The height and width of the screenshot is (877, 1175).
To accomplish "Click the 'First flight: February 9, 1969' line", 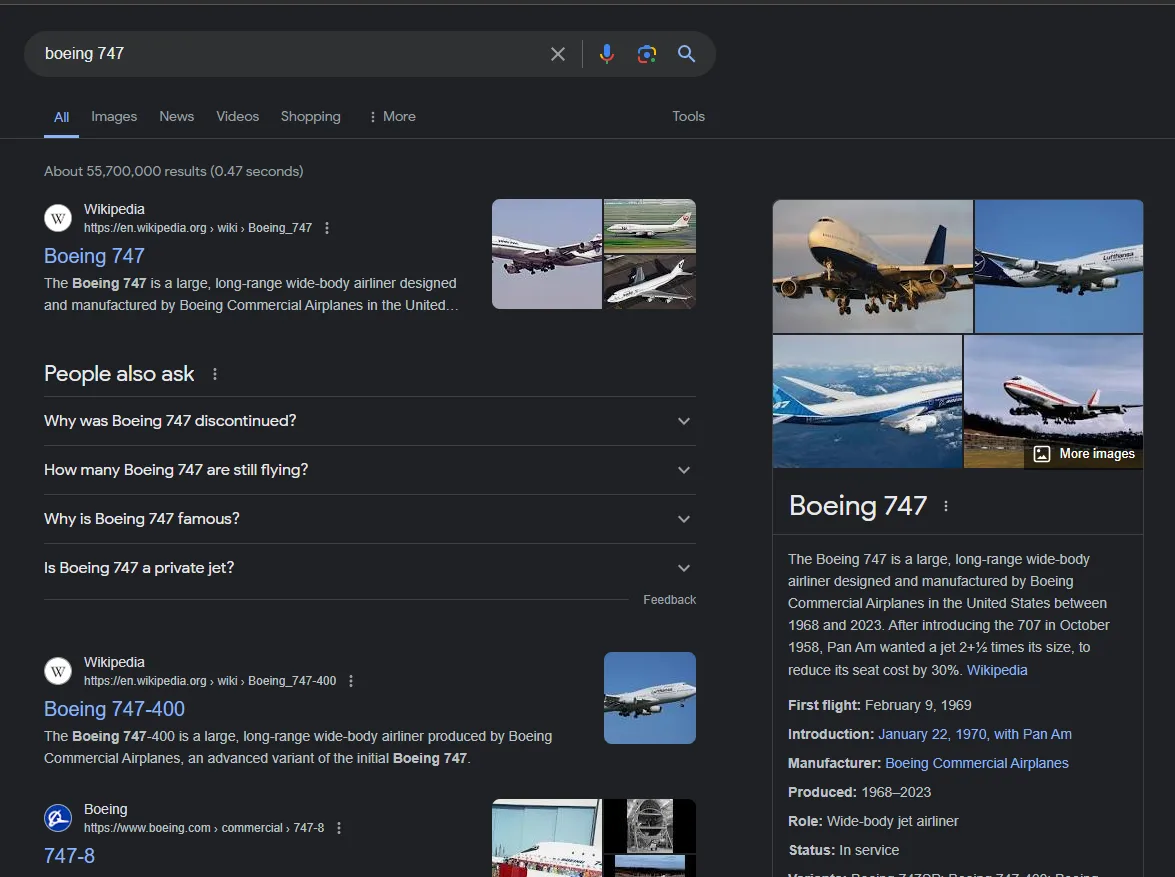I will (880, 705).
